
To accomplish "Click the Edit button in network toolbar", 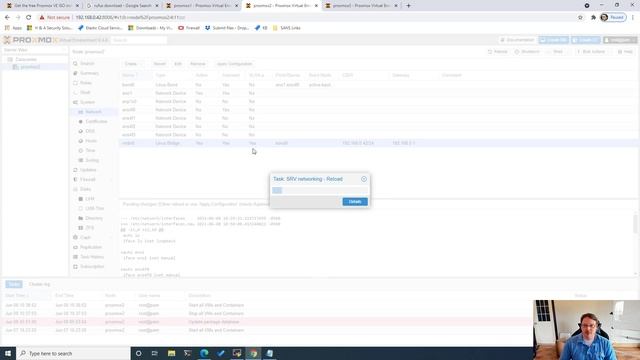I will pyautogui.click(x=178, y=64).
